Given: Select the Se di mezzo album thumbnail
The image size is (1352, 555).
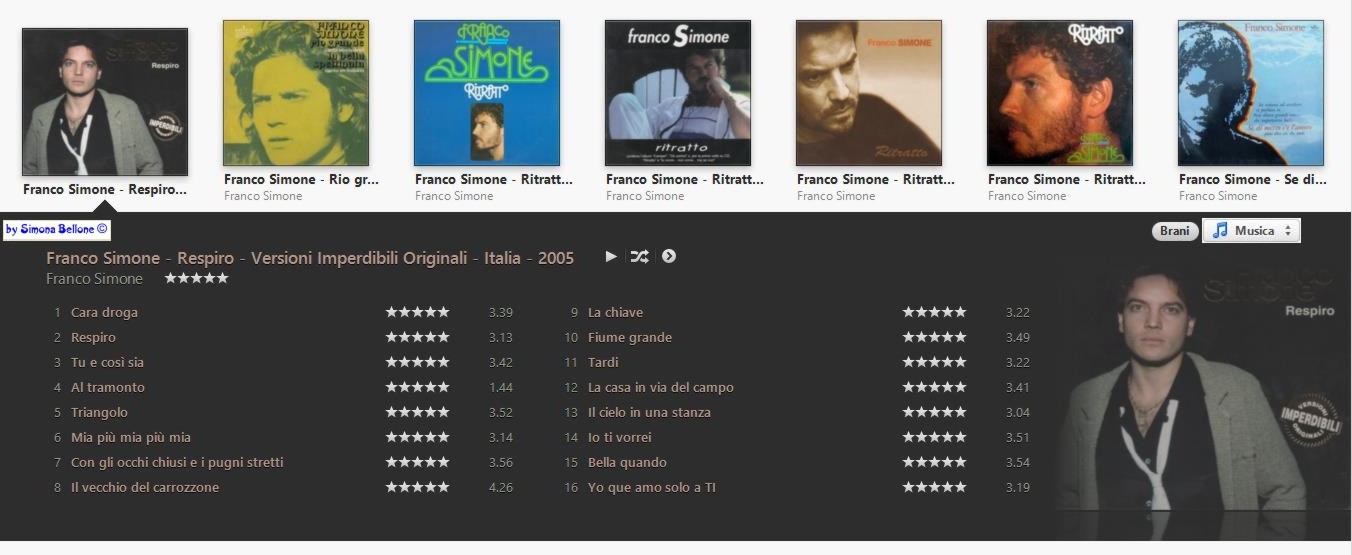Looking at the screenshot, I should pyautogui.click(x=1251, y=93).
